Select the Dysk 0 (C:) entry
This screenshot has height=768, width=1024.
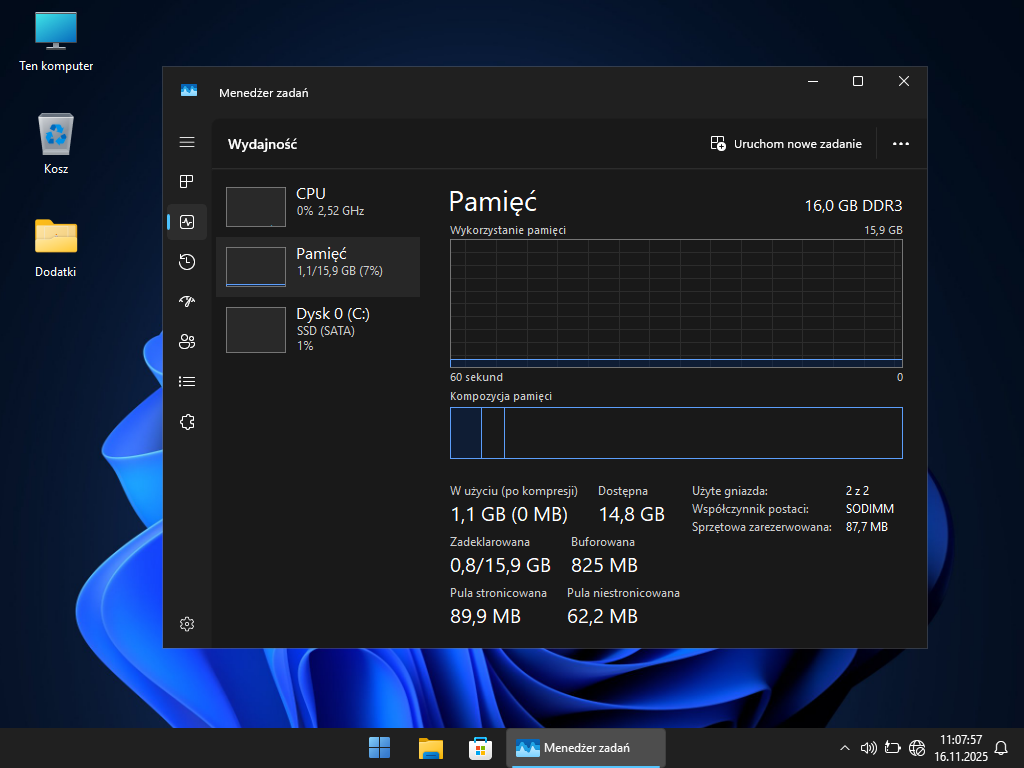318,328
